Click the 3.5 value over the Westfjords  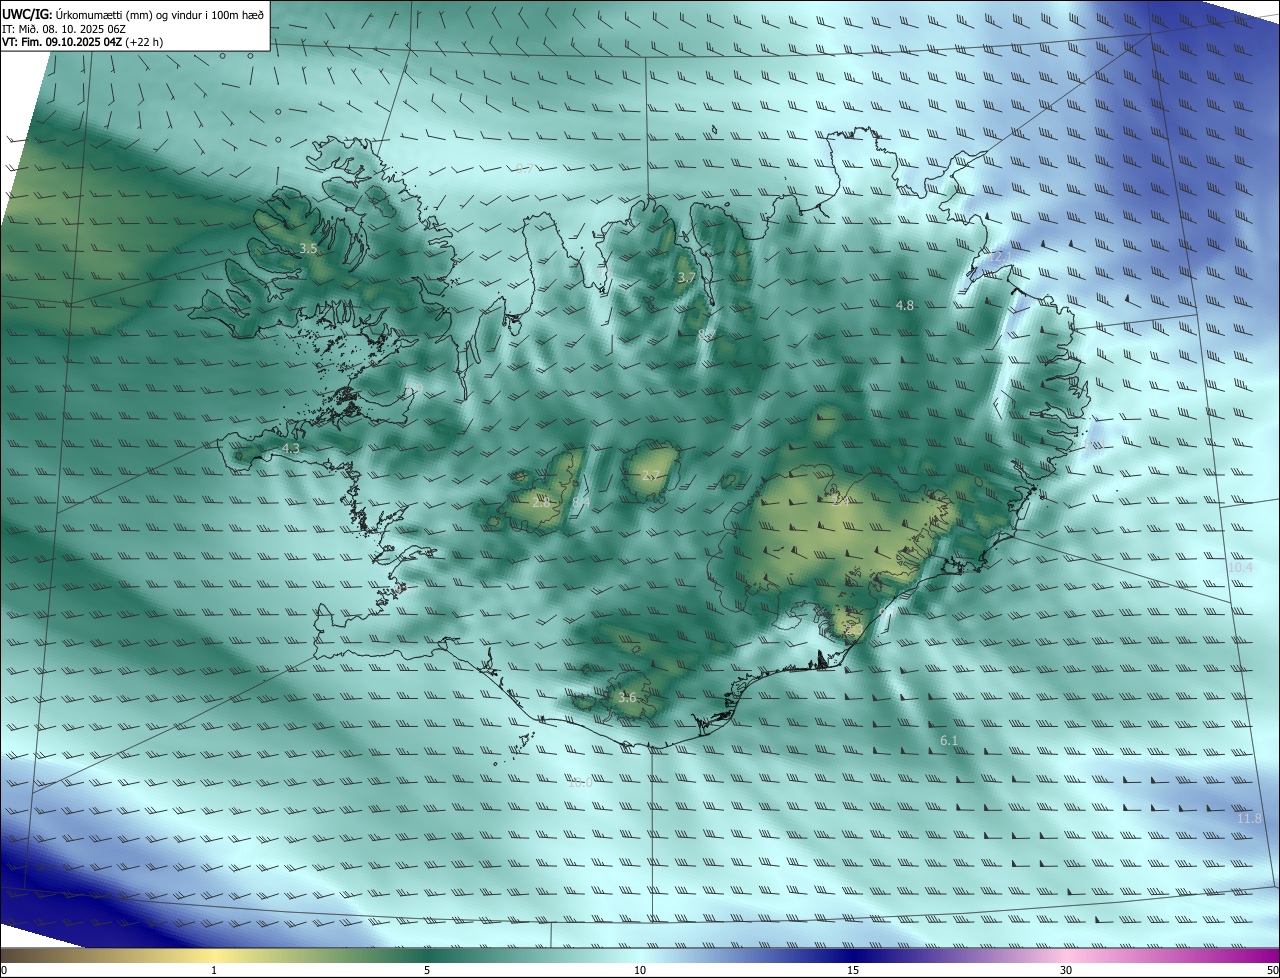pos(308,248)
